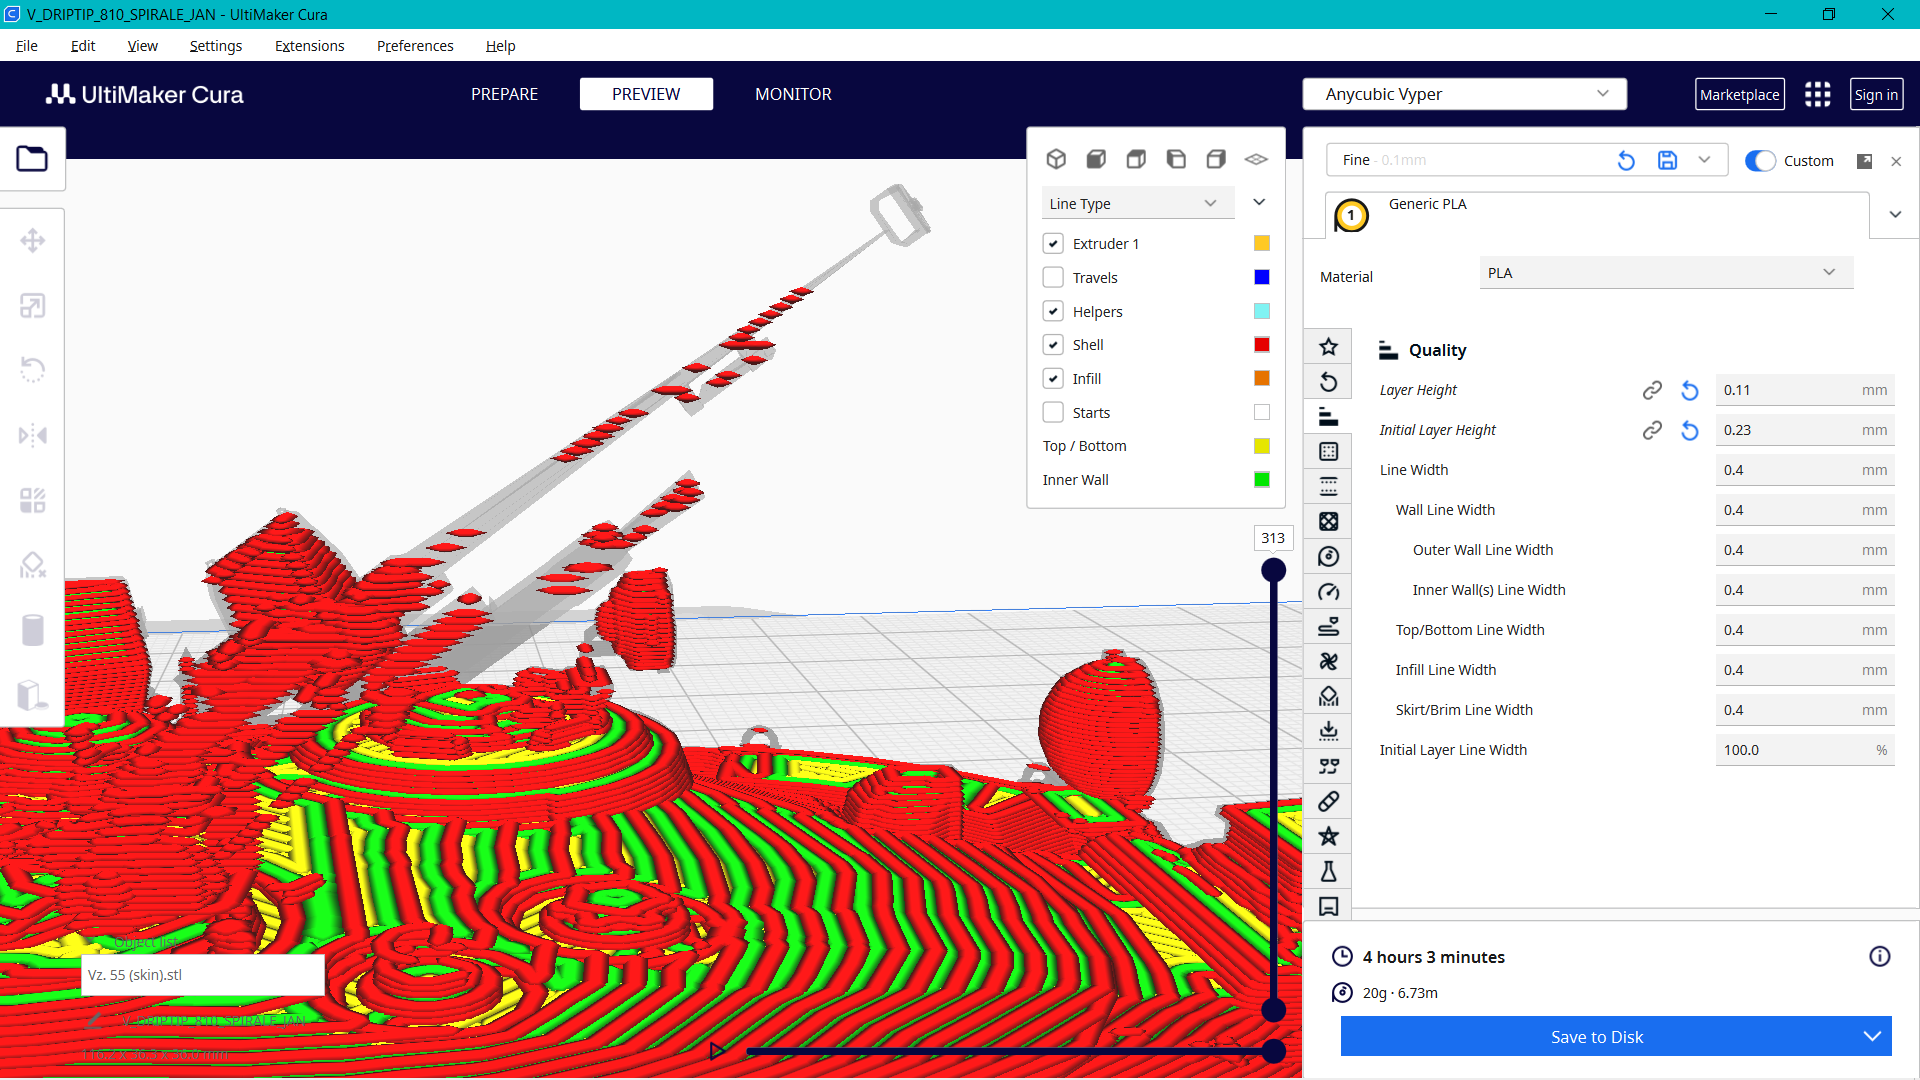1920x1080 pixels.
Task: Enable the Travels line type visibility
Action: tap(1053, 277)
